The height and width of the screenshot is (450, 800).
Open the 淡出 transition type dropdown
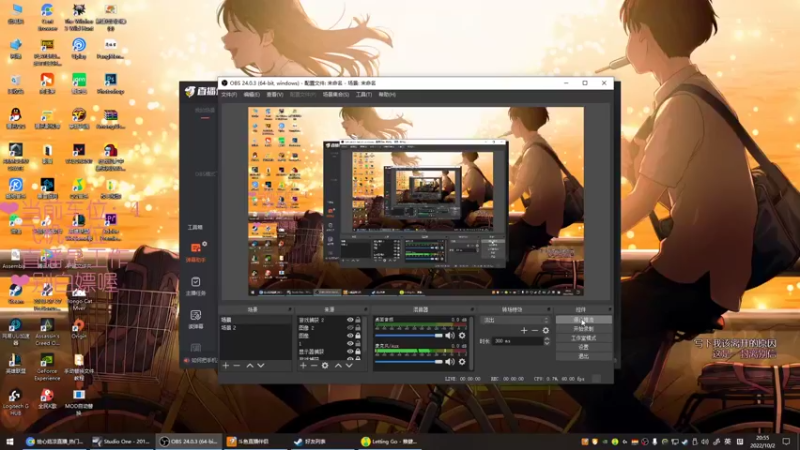coord(514,320)
